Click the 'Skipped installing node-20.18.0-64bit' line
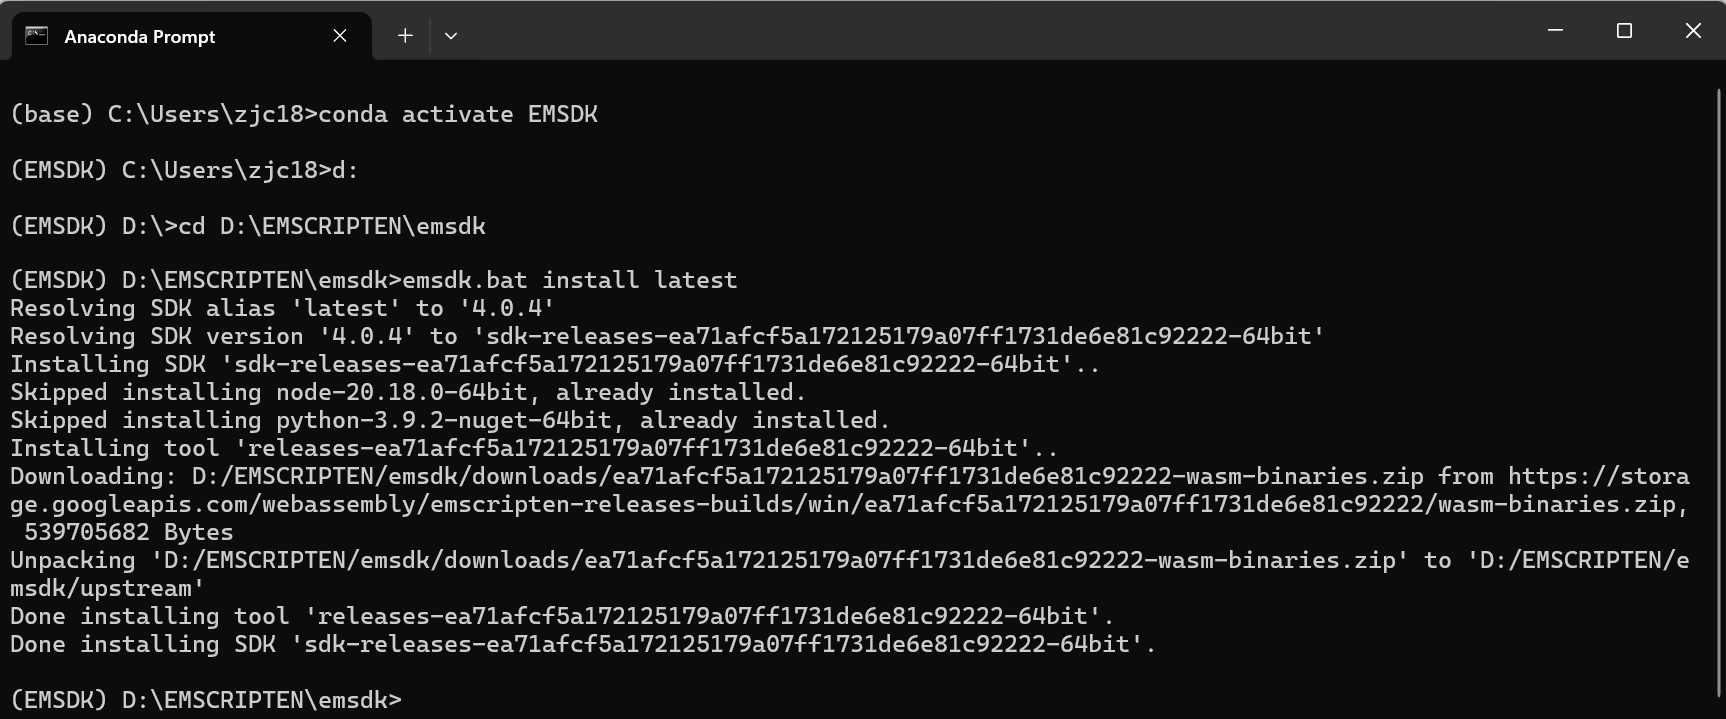 (408, 392)
